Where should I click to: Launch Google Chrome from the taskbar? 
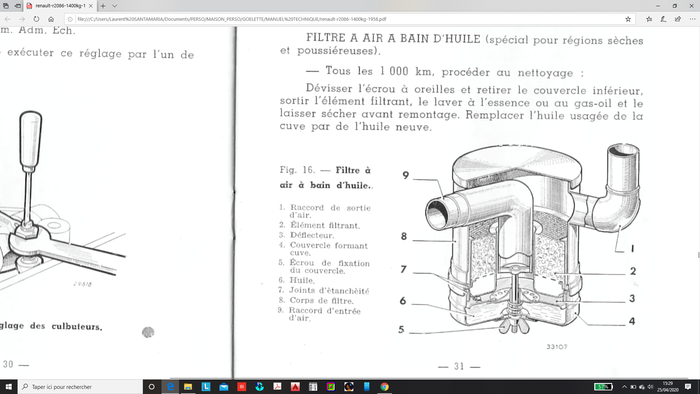pyautogui.click(x=384, y=387)
